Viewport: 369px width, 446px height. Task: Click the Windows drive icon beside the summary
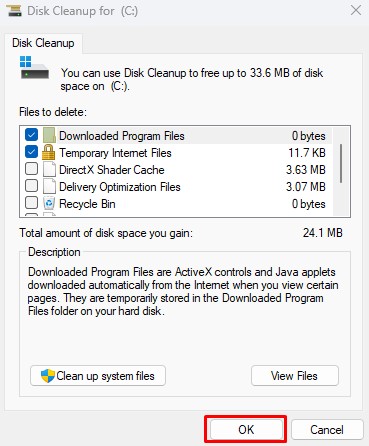(x=34, y=68)
